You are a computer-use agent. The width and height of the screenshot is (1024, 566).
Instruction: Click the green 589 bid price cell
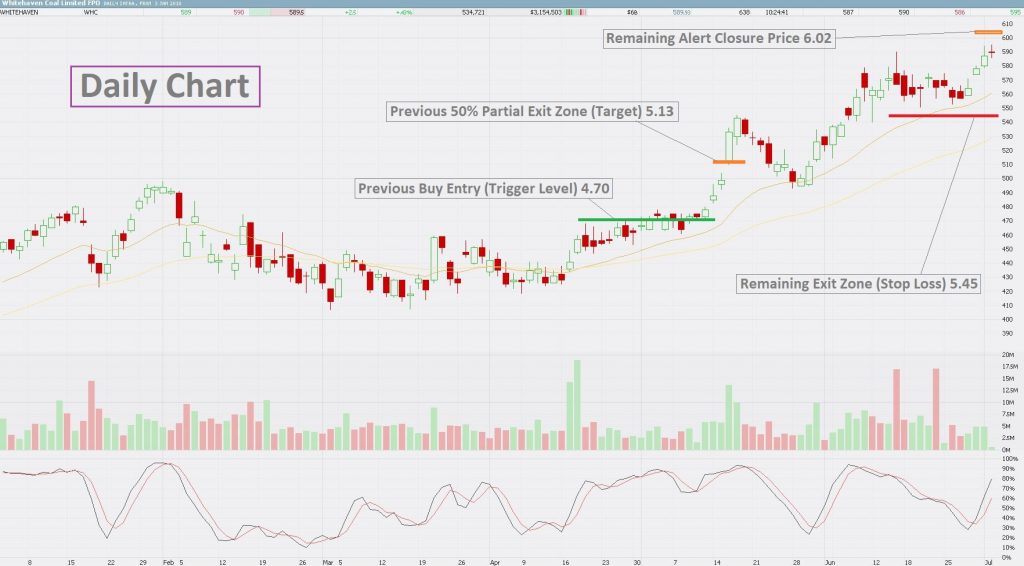[186, 12]
